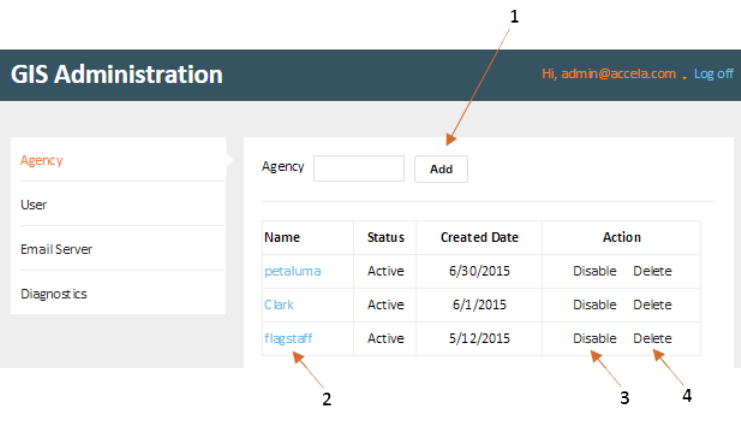This screenshot has height=425, width=741.
Task: Click the GIS Administration header title
Action: point(117,75)
